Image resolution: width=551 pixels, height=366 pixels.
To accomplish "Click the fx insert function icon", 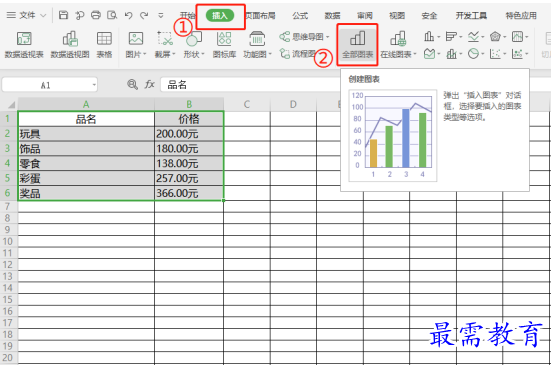I will [150, 84].
